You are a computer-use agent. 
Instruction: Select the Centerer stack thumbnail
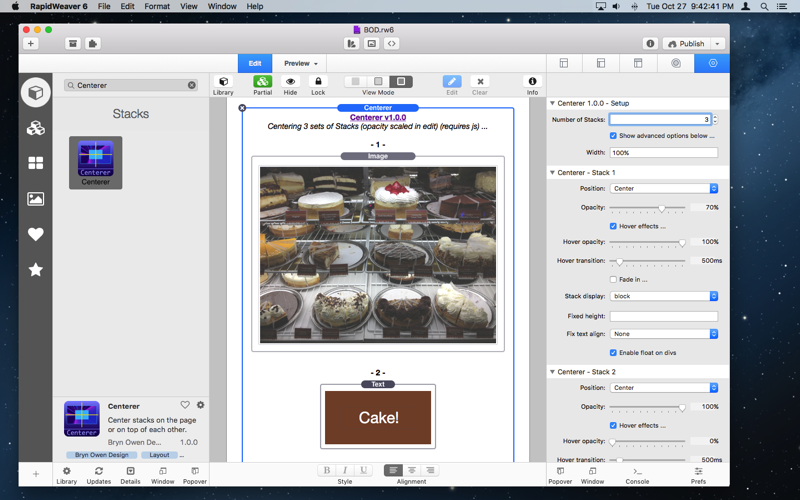pyautogui.click(x=95, y=163)
